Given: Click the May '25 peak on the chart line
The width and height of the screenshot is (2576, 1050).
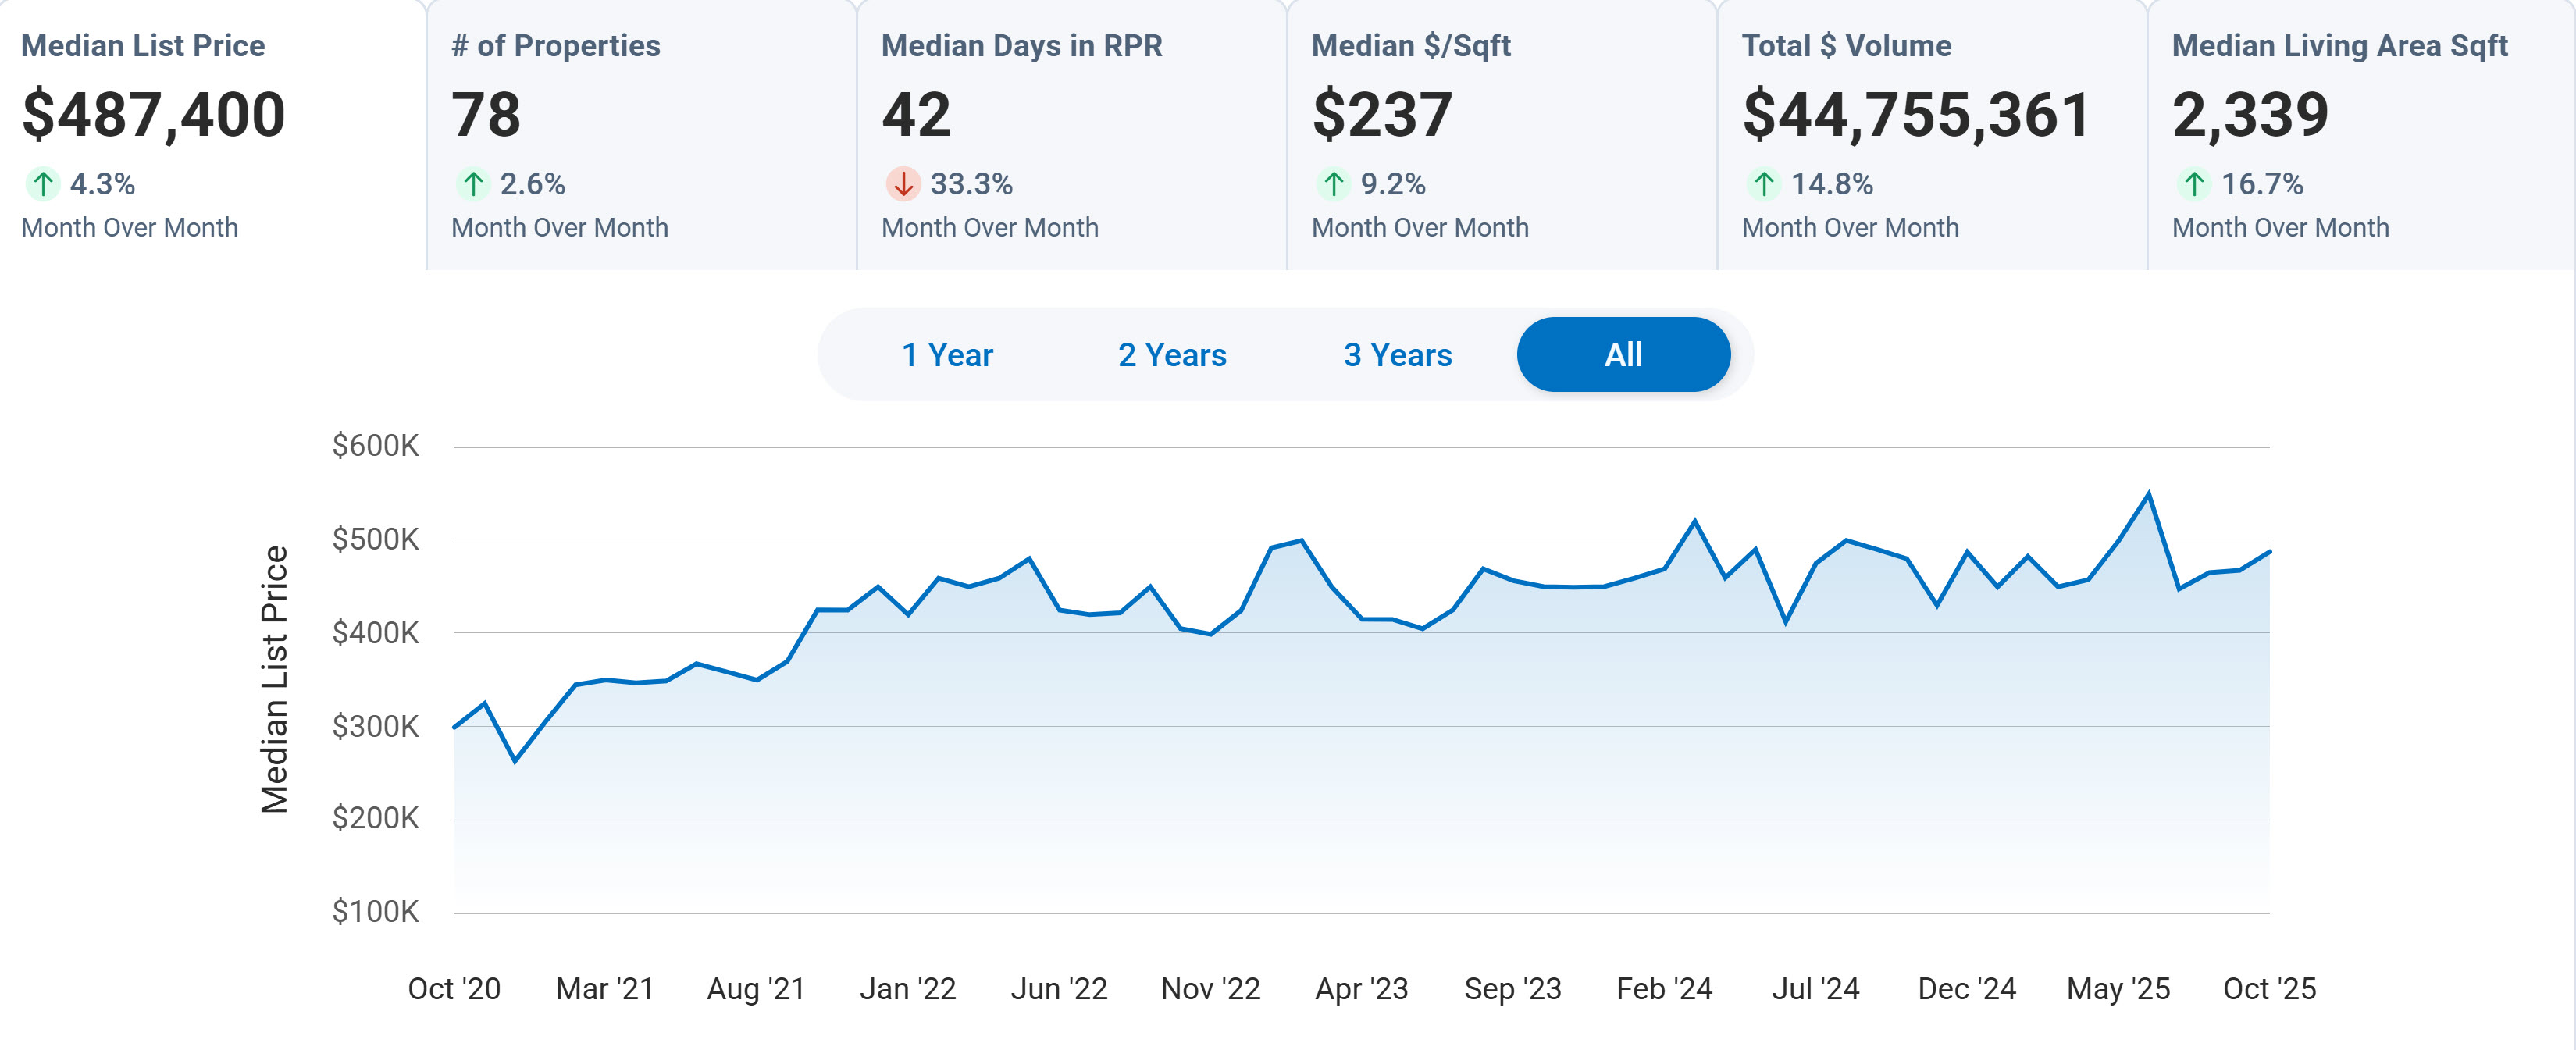Looking at the screenshot, I should click(x=2148, y=494).
